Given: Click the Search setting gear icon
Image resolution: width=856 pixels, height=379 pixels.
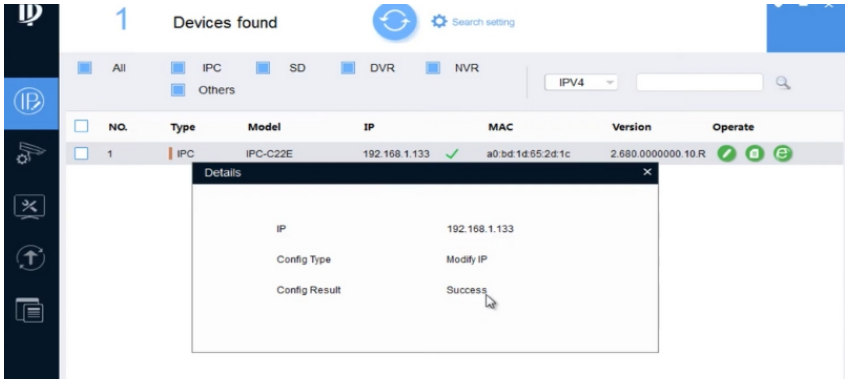Looking at the screenshot, I should (439, 22).
